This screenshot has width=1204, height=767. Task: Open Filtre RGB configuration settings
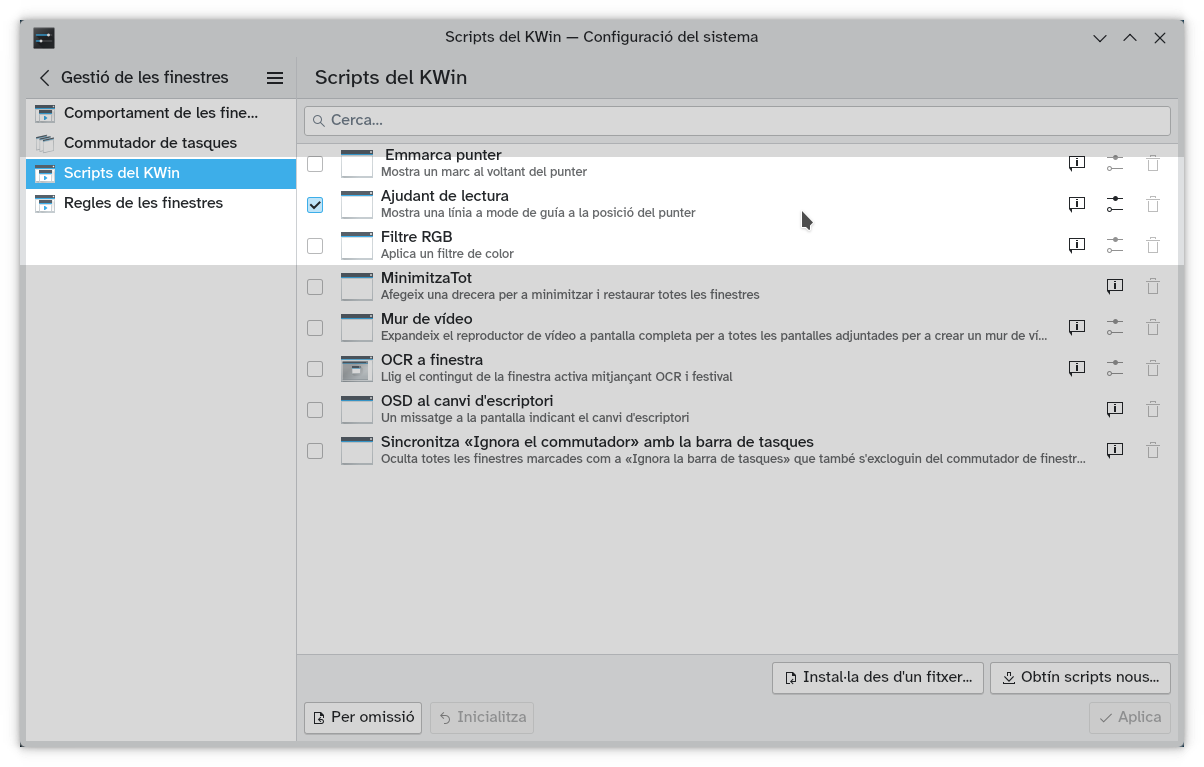1115,245
